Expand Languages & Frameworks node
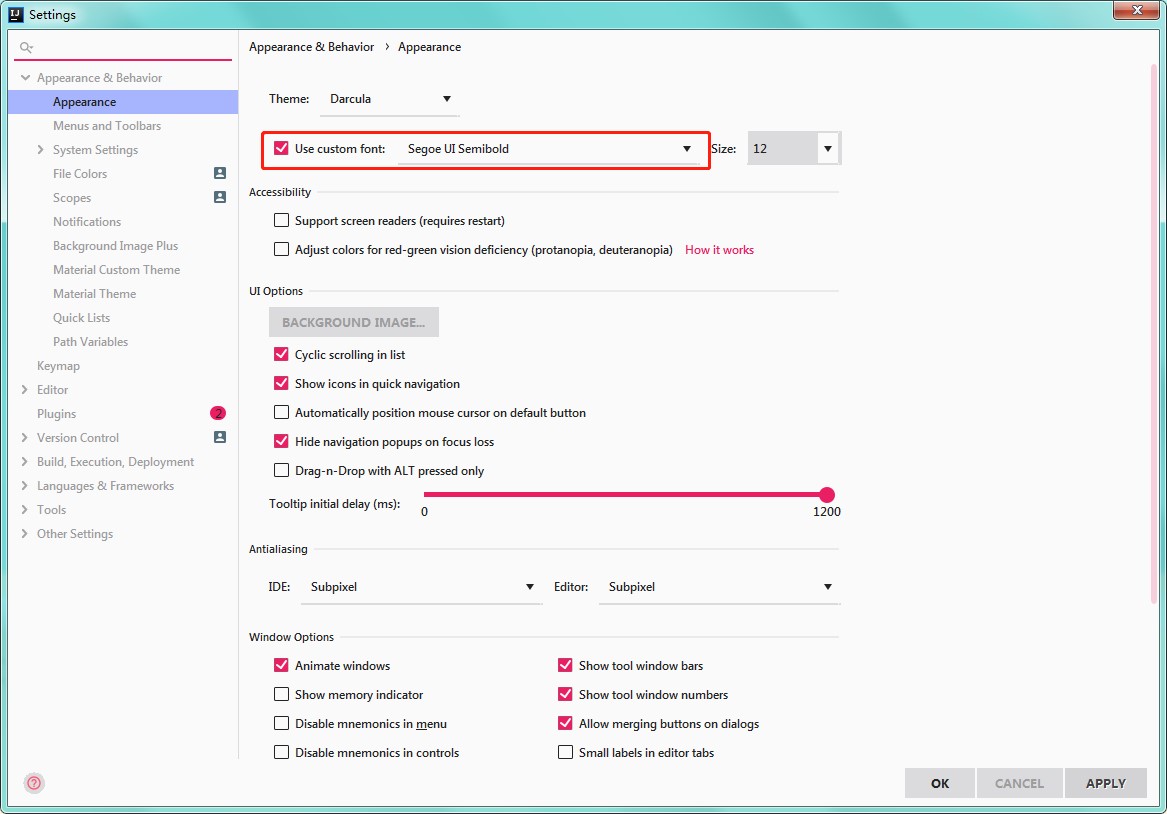 [x=25, y=486]
